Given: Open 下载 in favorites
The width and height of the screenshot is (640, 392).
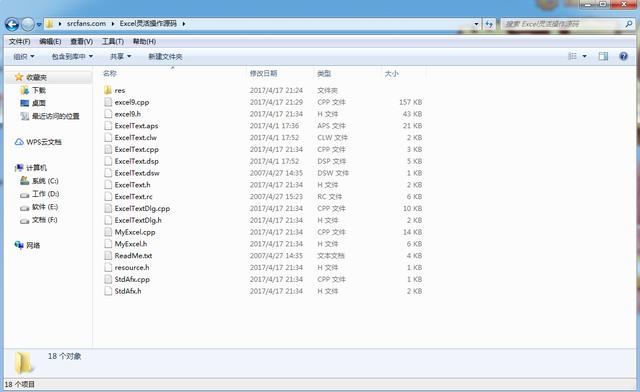Looking at the screenshot, I should tap(39, 90).
